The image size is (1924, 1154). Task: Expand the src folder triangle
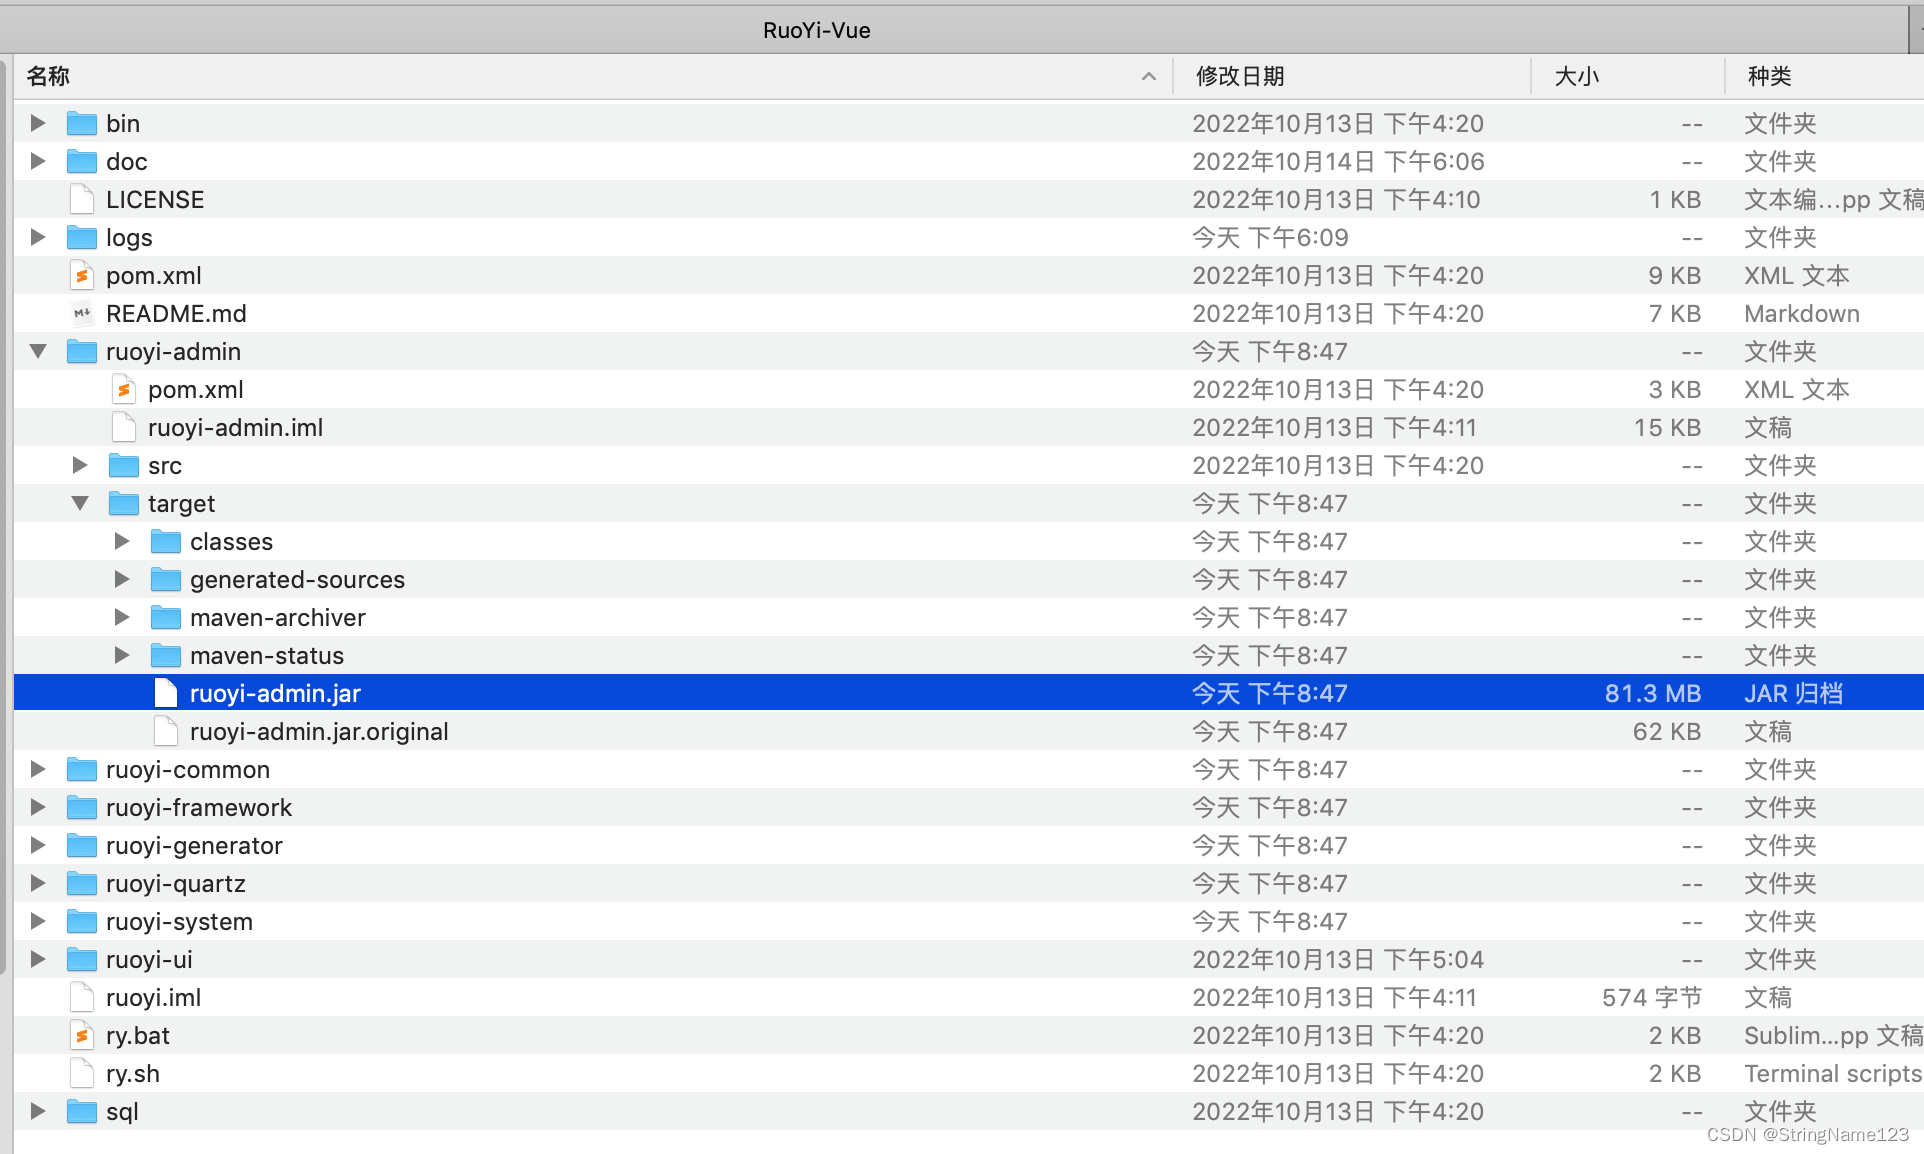tap(80, 465)
